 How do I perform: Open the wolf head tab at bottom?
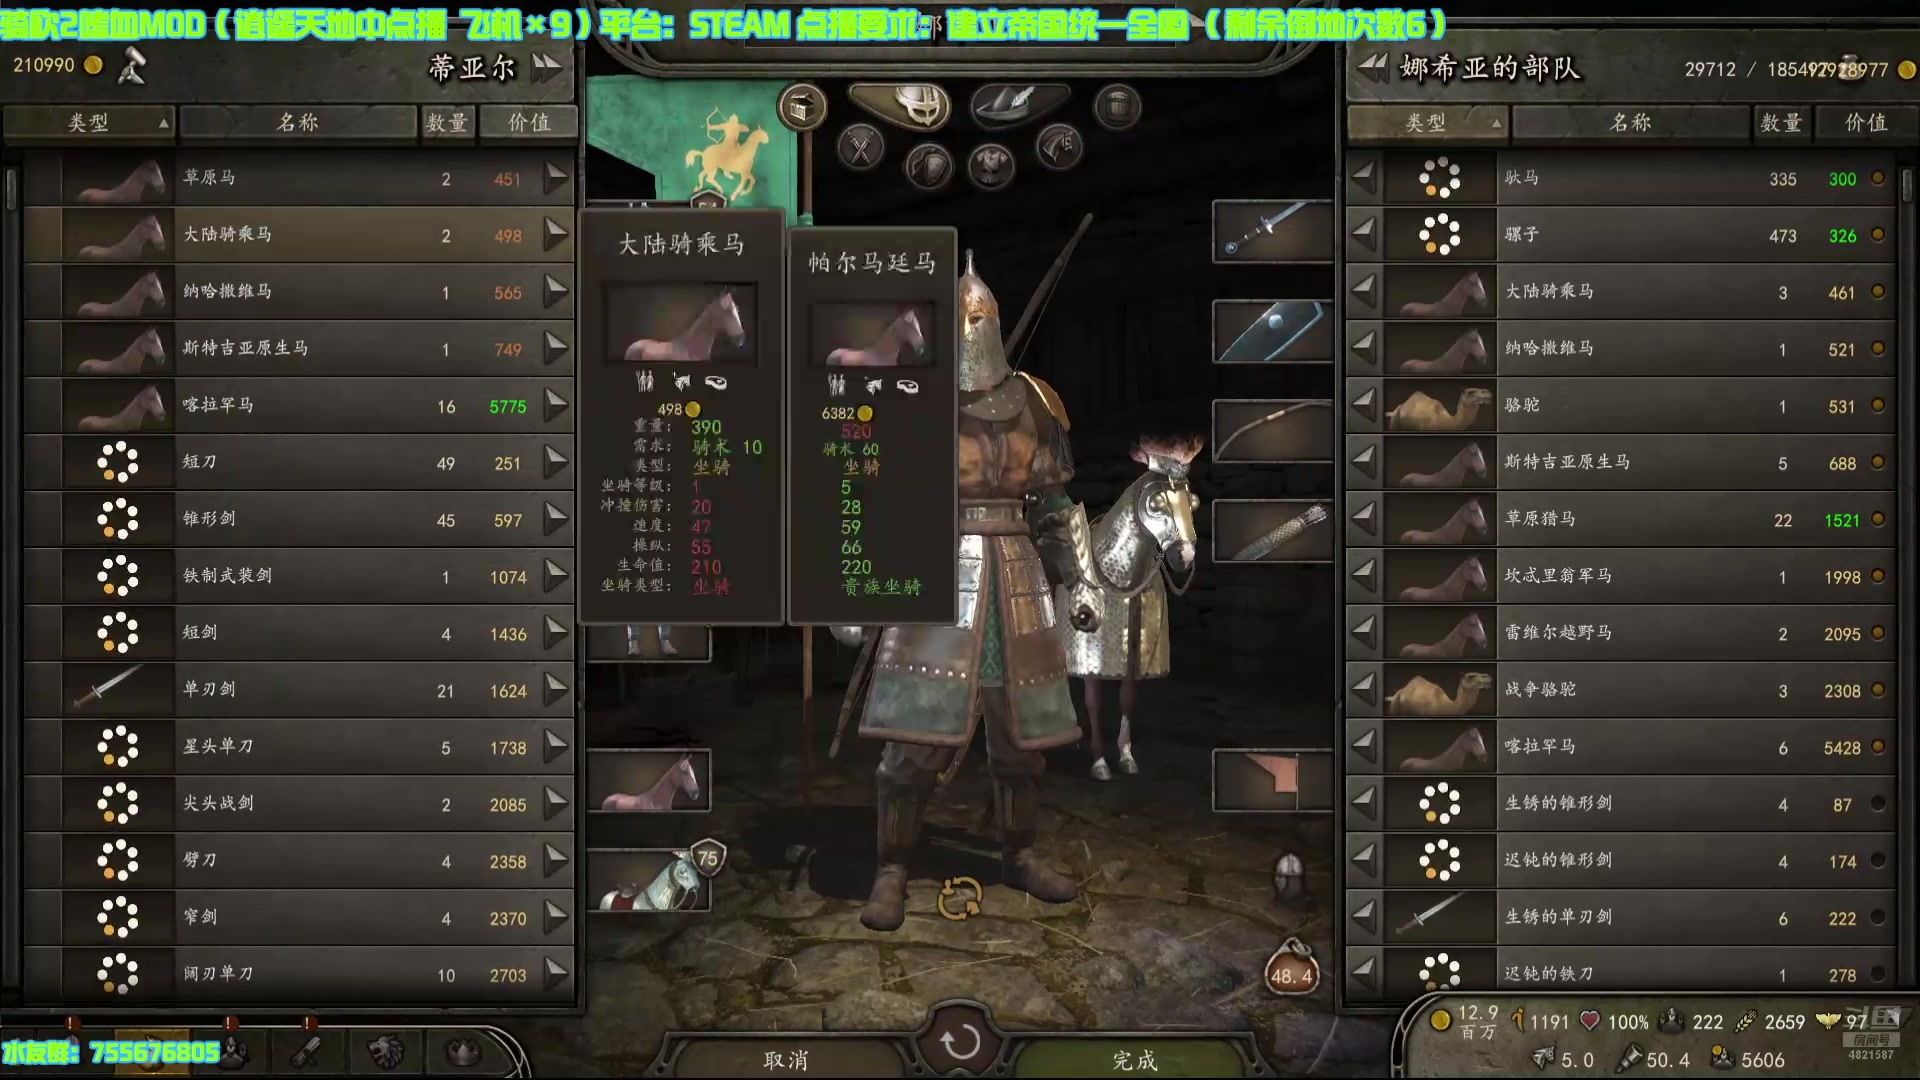point(386,1051)
